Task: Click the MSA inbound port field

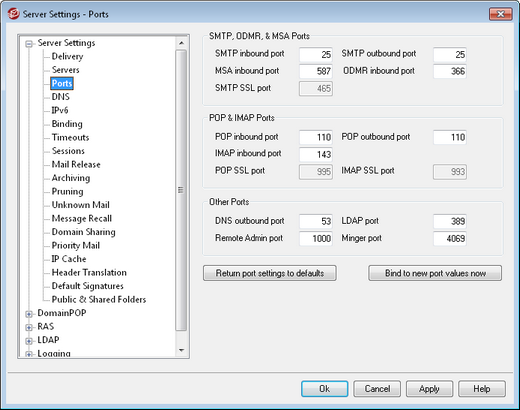Action: point(316,71)
